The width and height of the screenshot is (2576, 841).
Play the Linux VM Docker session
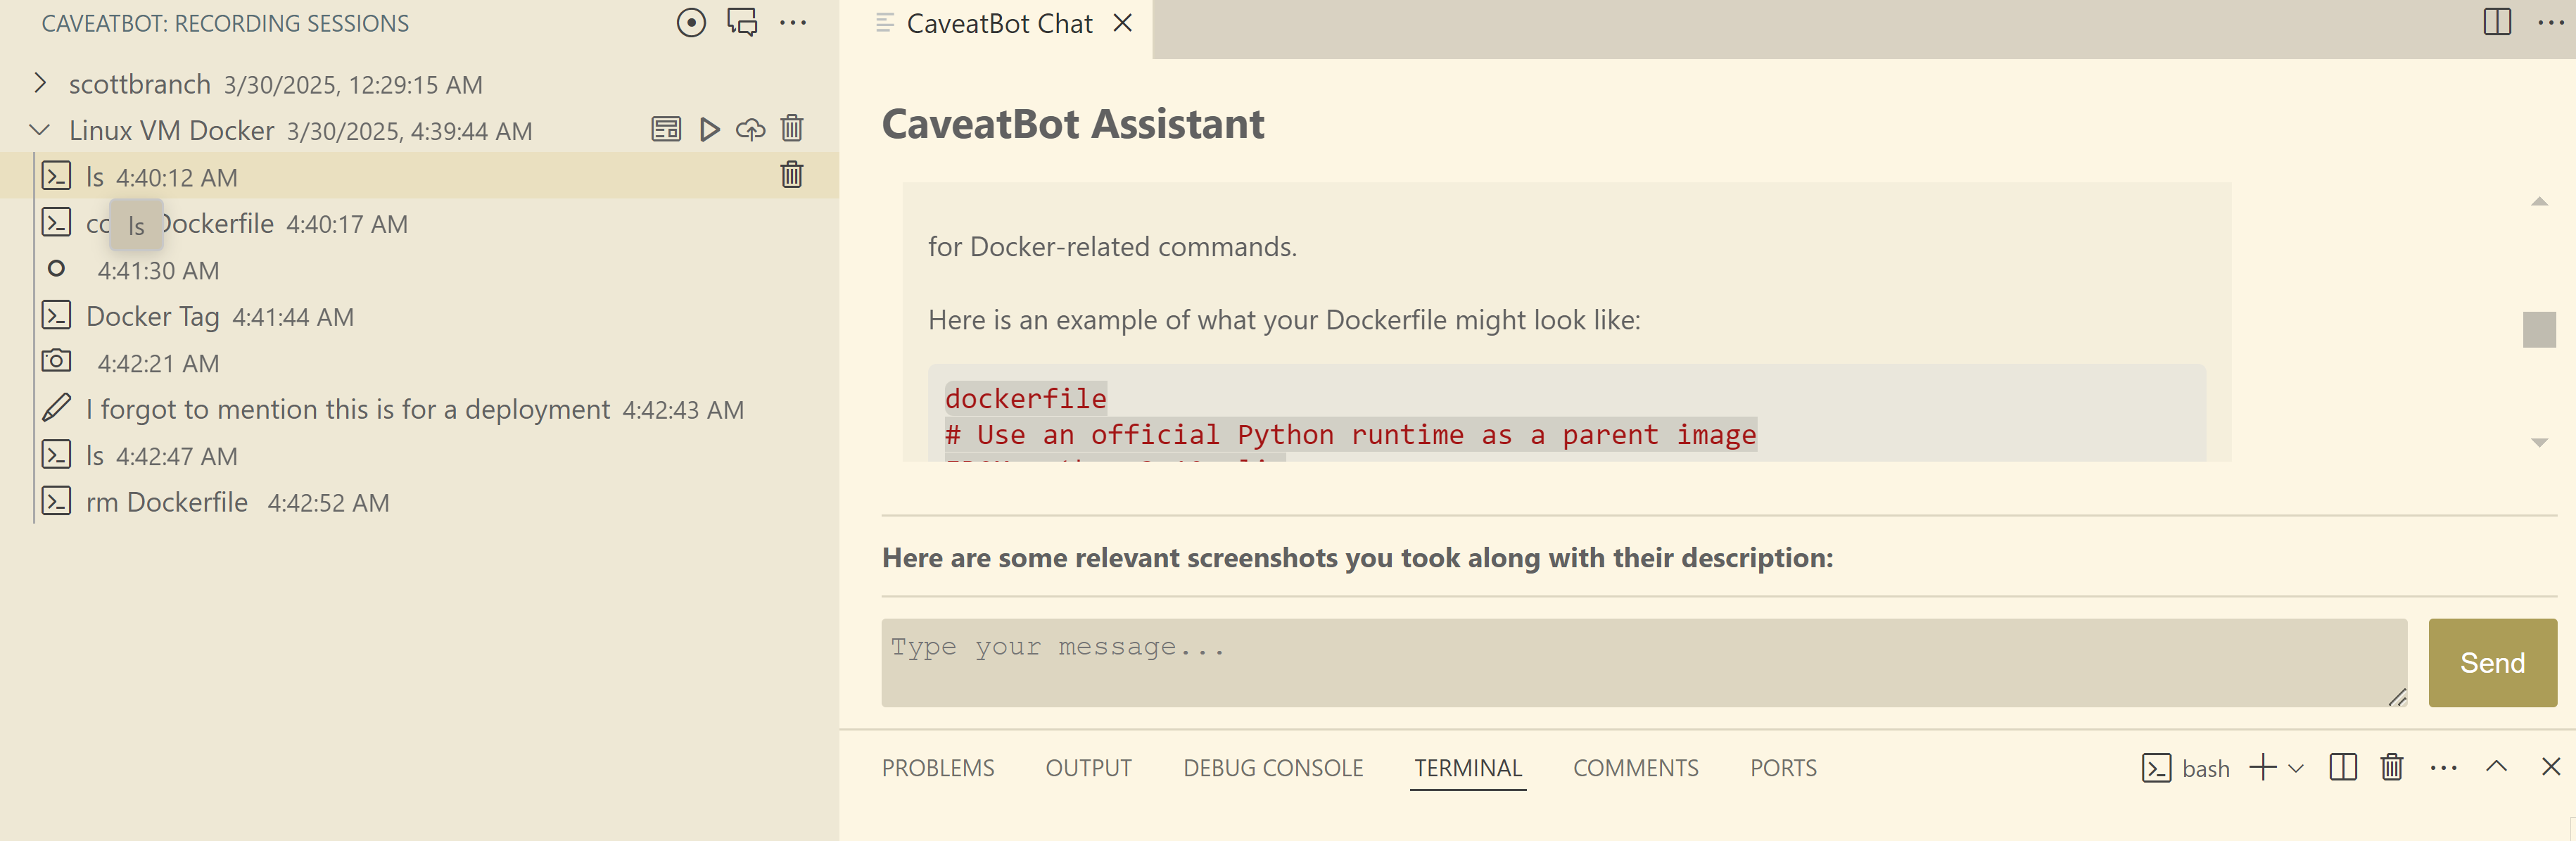(709, 129)
